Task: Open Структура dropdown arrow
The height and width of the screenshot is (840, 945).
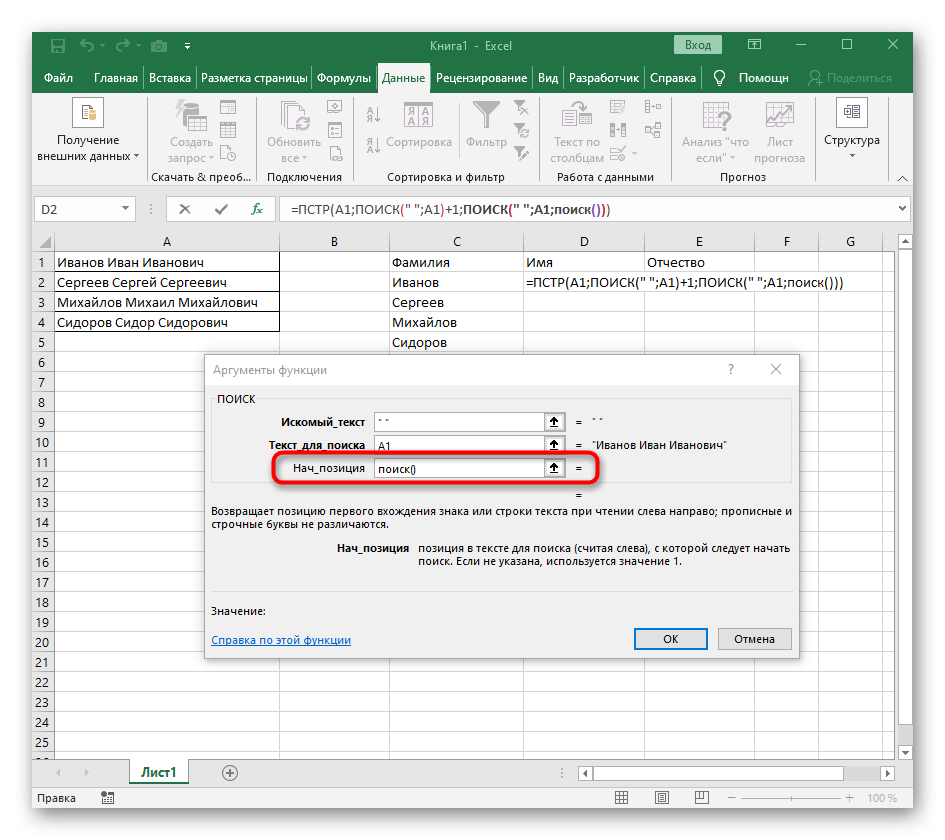Action: [852, 156]
